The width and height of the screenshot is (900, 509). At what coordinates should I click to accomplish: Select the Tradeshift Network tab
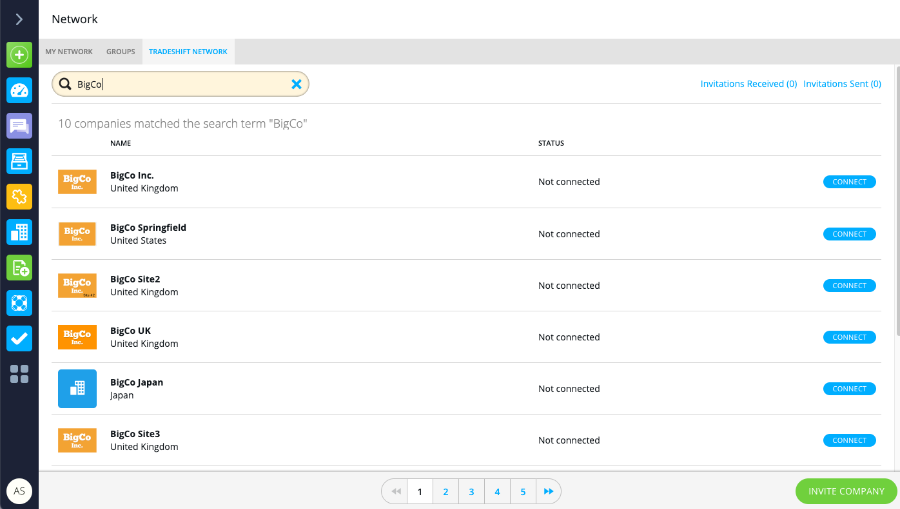pos(188,52)
